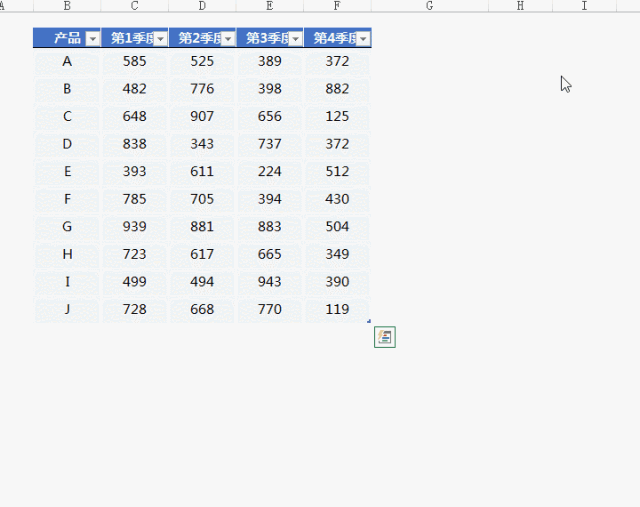Open the 第2季度 filter dropdown arrow
Image resolution: width=640 pixels, height=507 pixels.
click(228, 39)
